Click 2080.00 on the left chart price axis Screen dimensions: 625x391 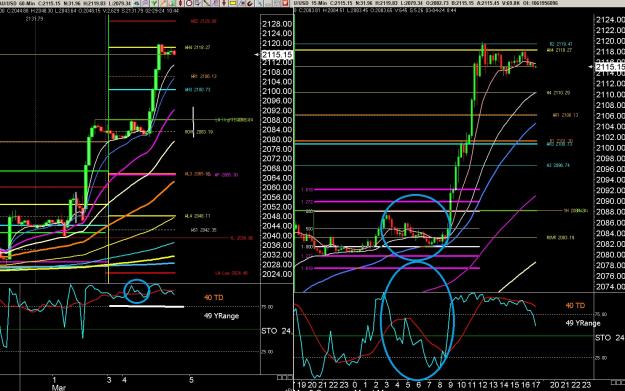pos(277,140)
